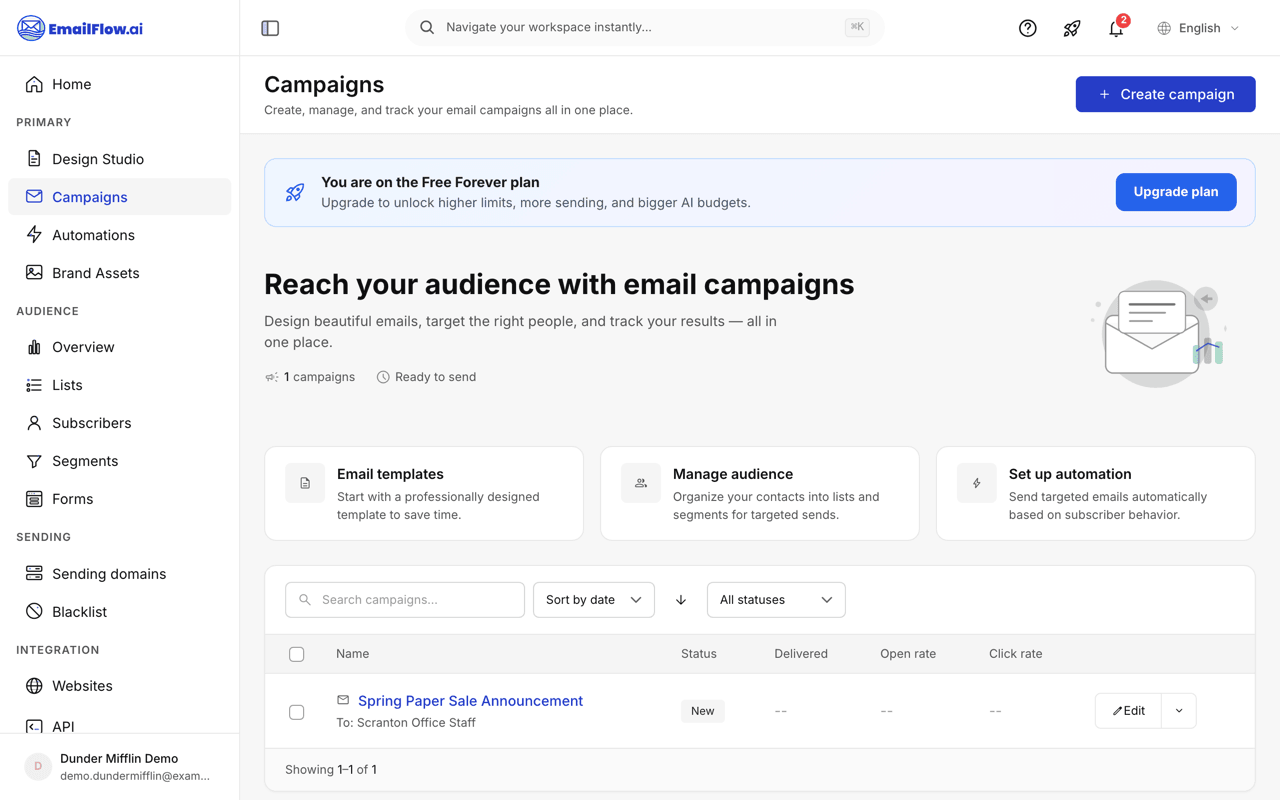Go to Campaigns in the sidebar

pyautogui.click(x=120, y=197)
